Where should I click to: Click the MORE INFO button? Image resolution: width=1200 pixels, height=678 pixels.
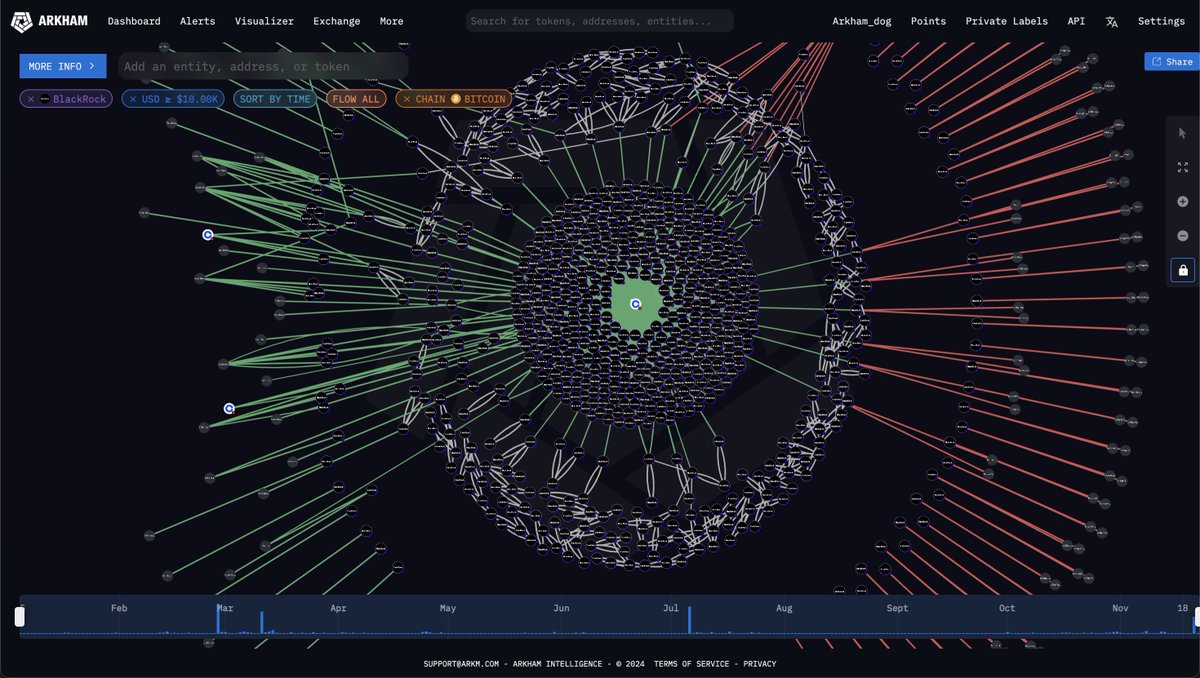click(x=62, y=66)
